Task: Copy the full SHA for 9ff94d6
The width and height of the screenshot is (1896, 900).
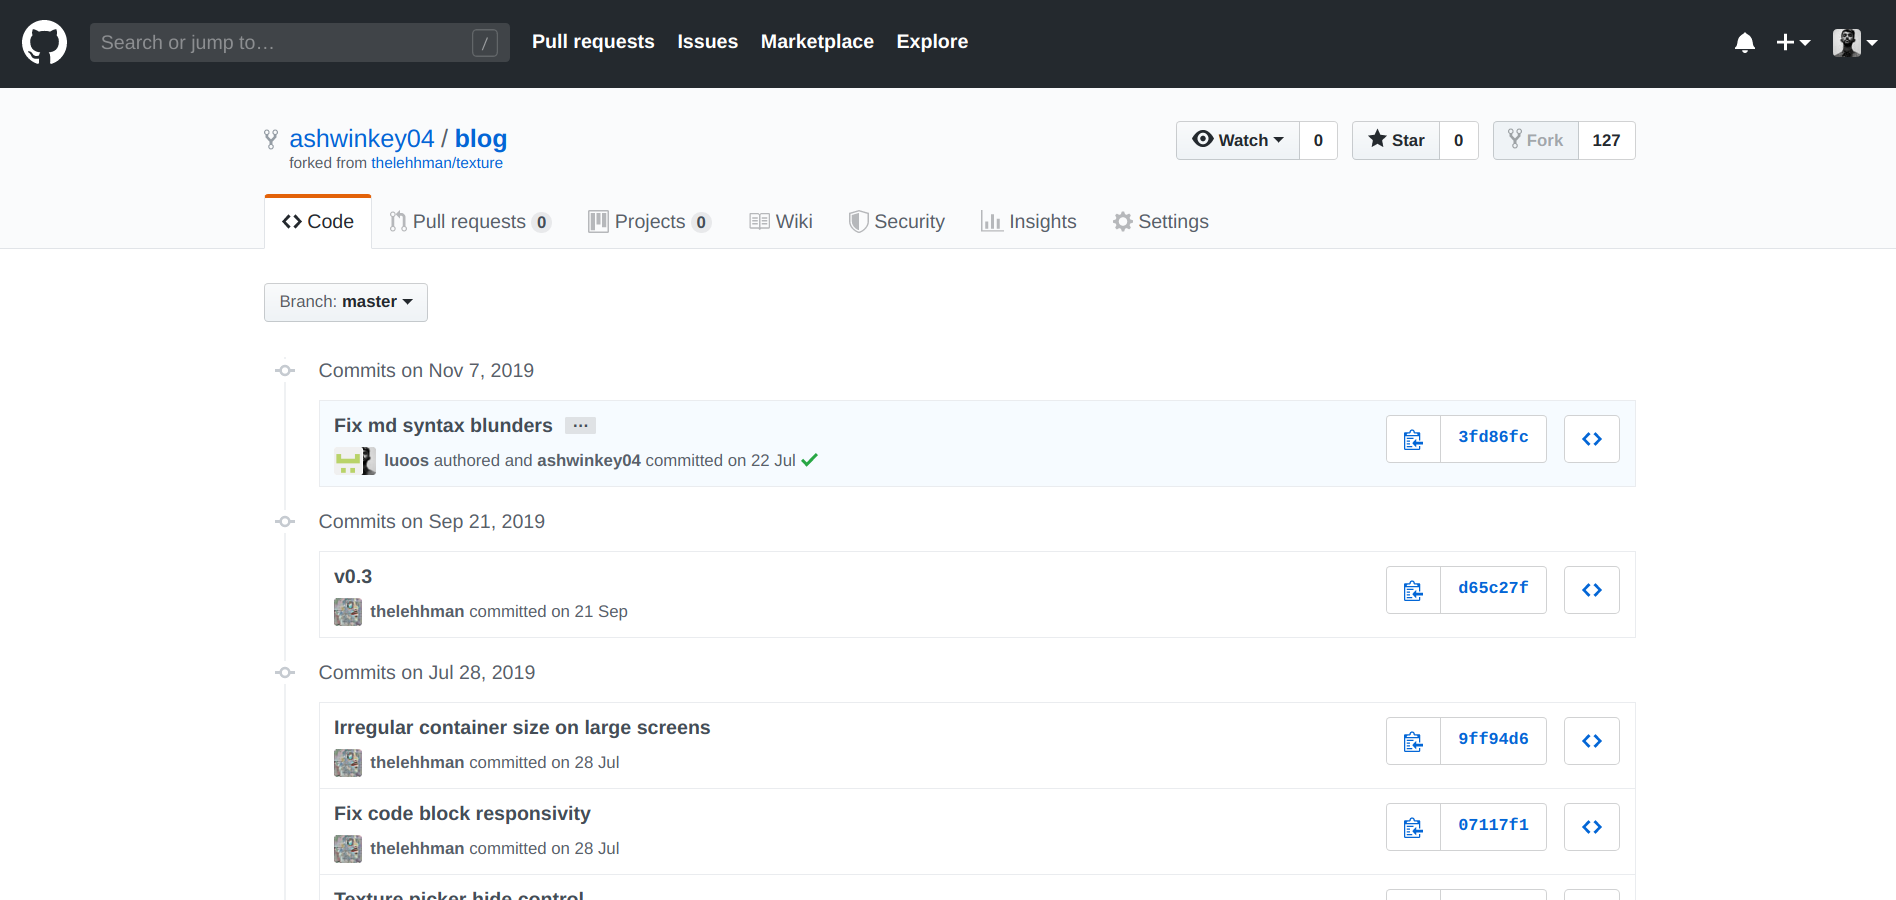Action: [1413, 741]
